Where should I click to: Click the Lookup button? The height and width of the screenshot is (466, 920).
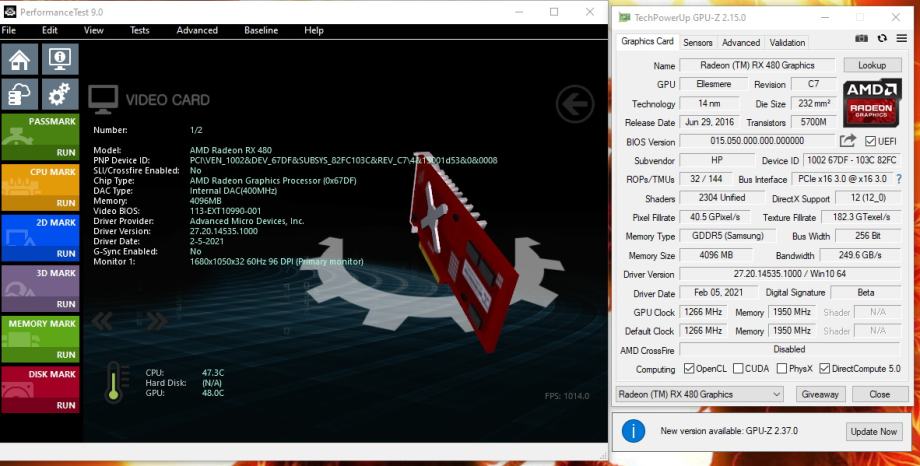point(872,65)
